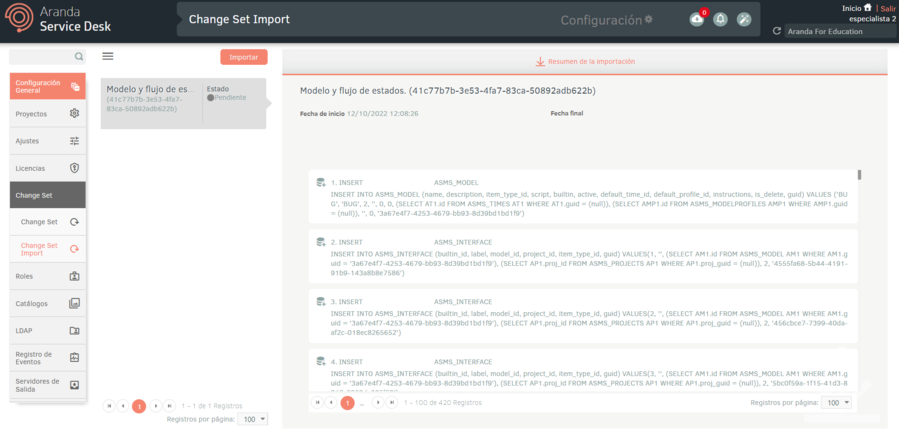The width and height of the screenshot is (899, 430).
Task: Open Roles menu item
Action: pyautogui.click(x=48, y=276)
